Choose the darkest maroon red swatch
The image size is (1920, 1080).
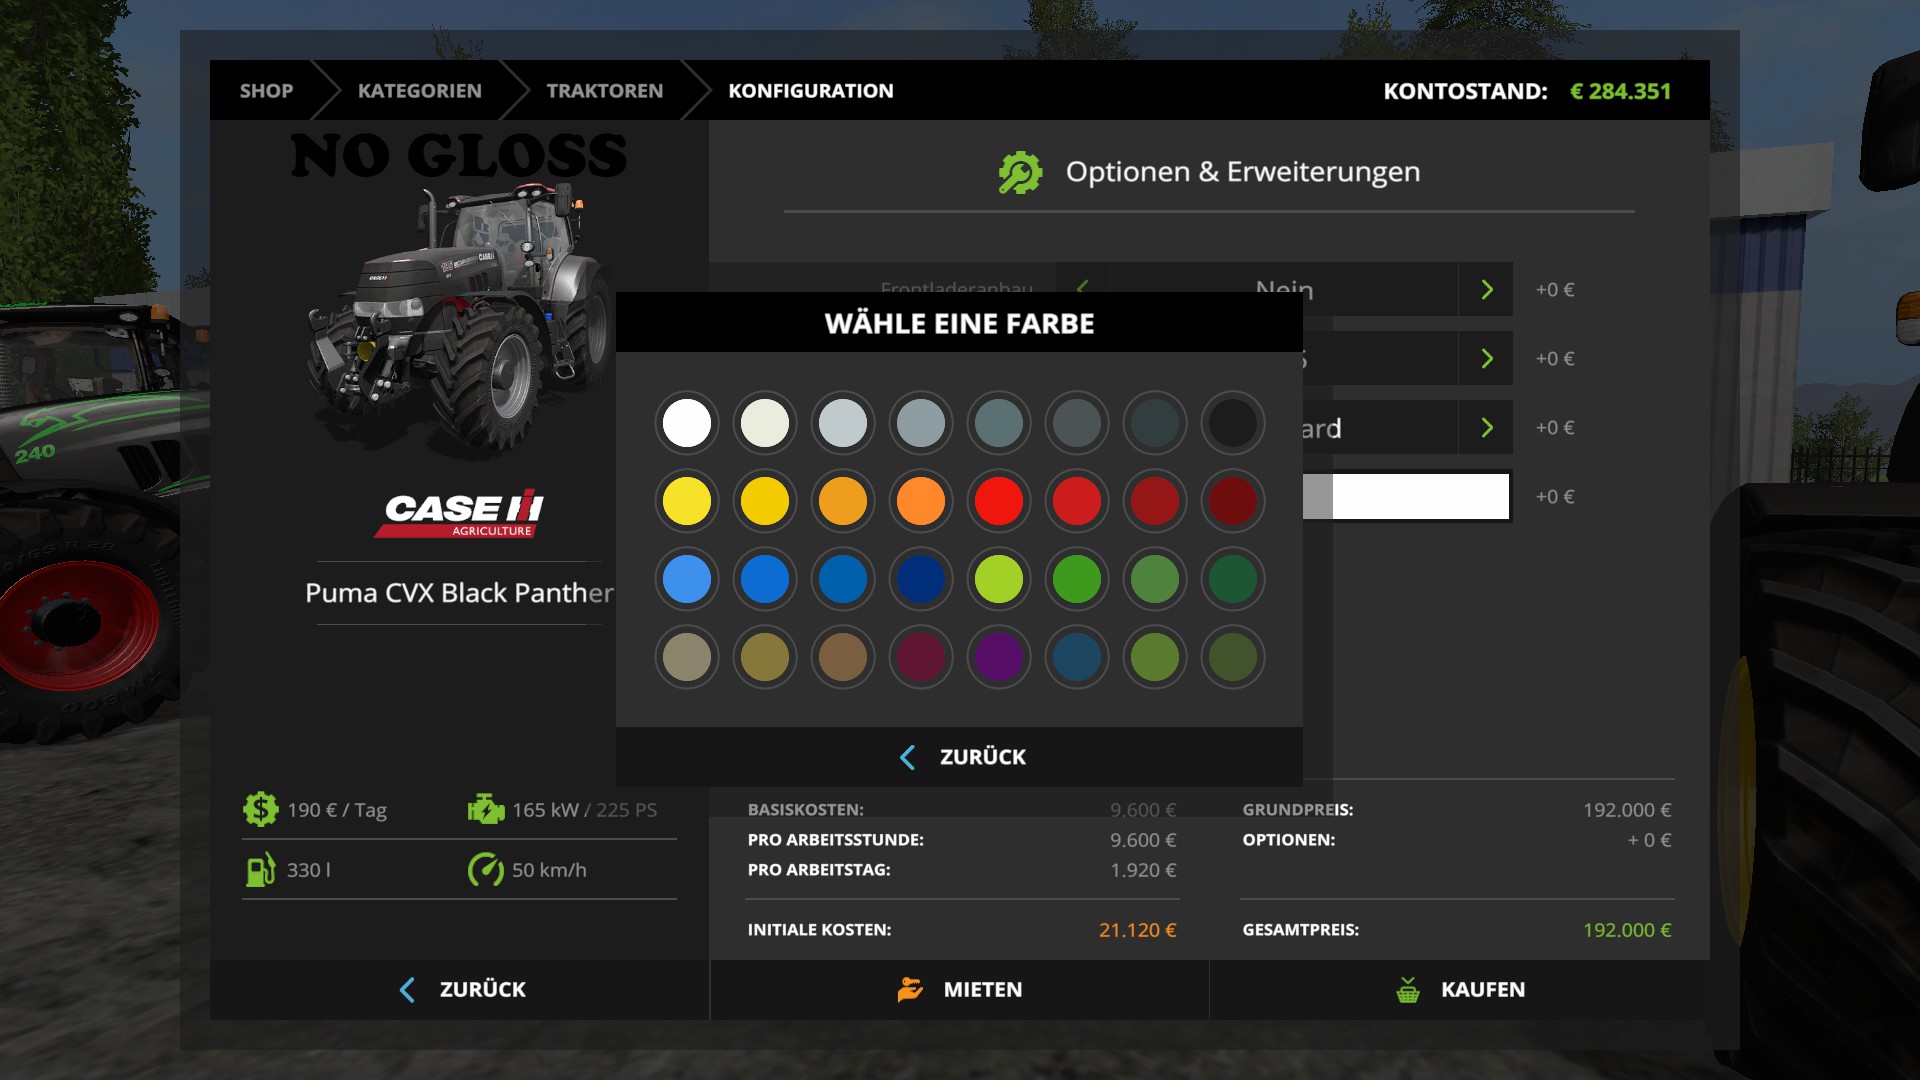(x=1233, y=501)
